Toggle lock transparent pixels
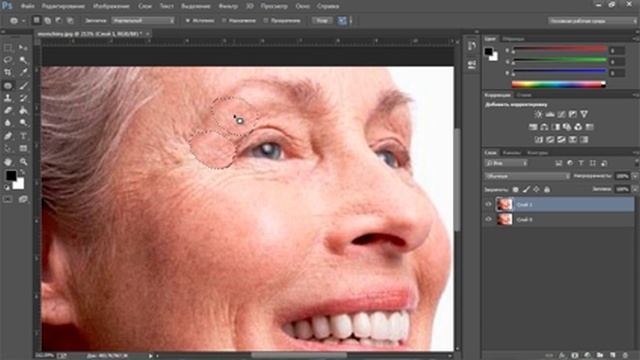Image resolution: width=640 pixels, height=360 pixels. [516, 189]
